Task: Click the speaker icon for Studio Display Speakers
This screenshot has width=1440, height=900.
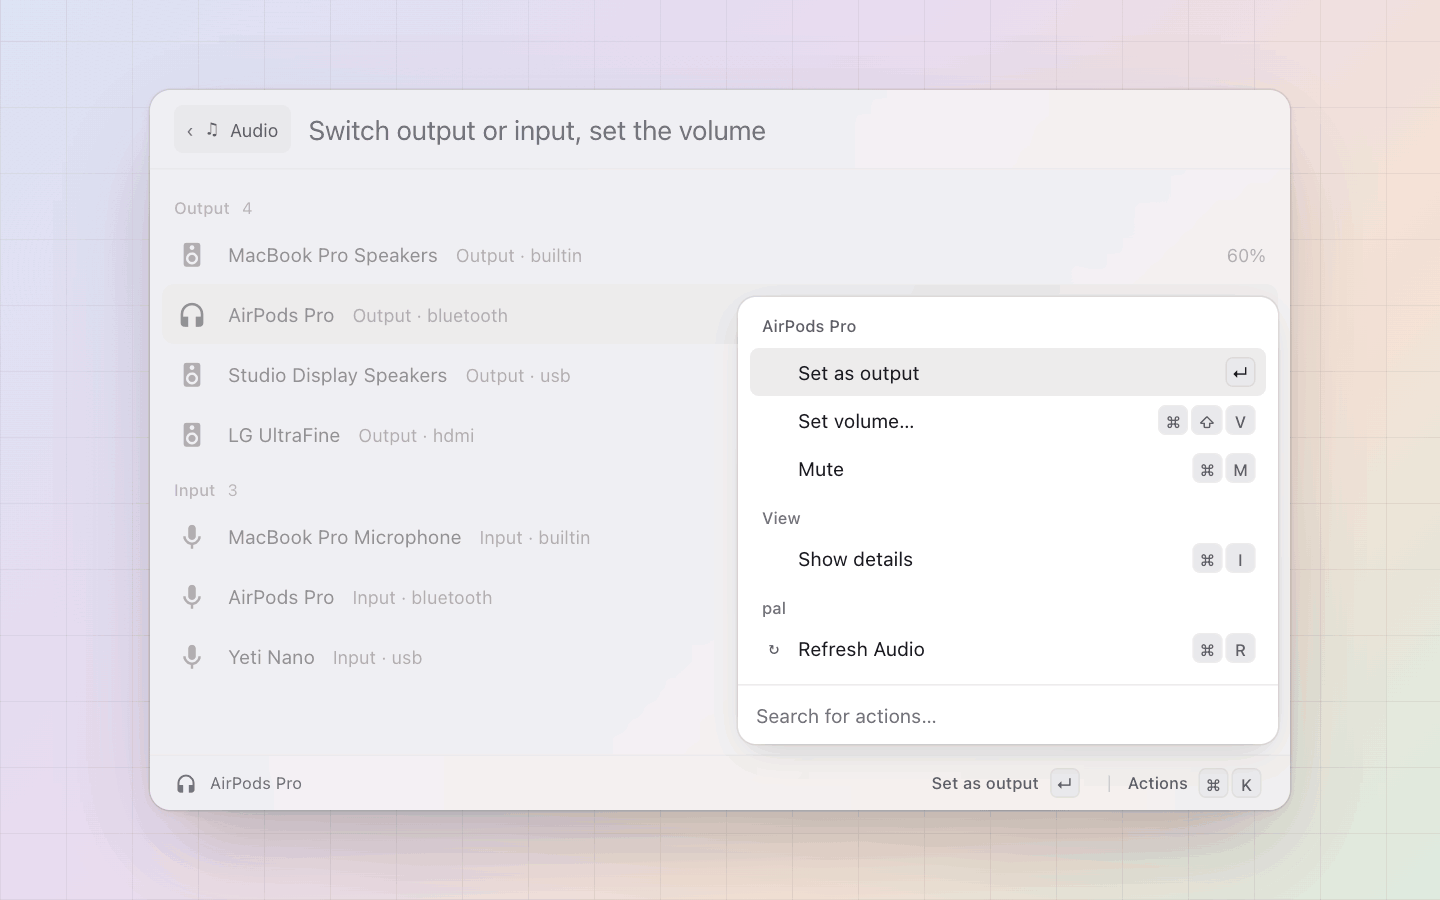Action: [x=192, y=375]
